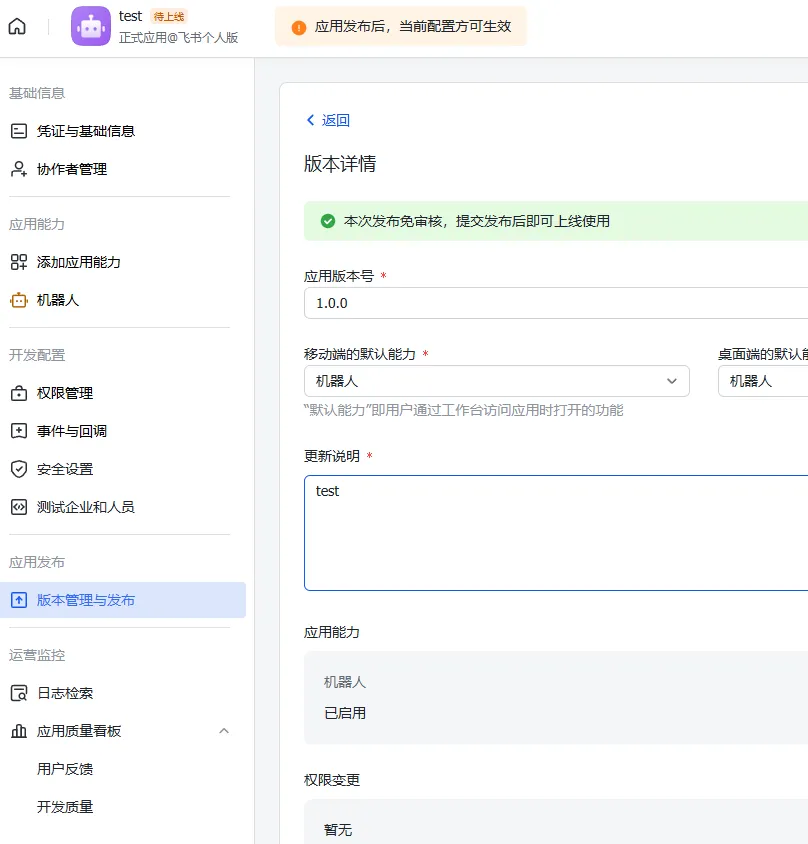Viewport: 808px width, 844px height.
Task: Open the 移动端的默认能力 dropdown
Action: (497, 381)
